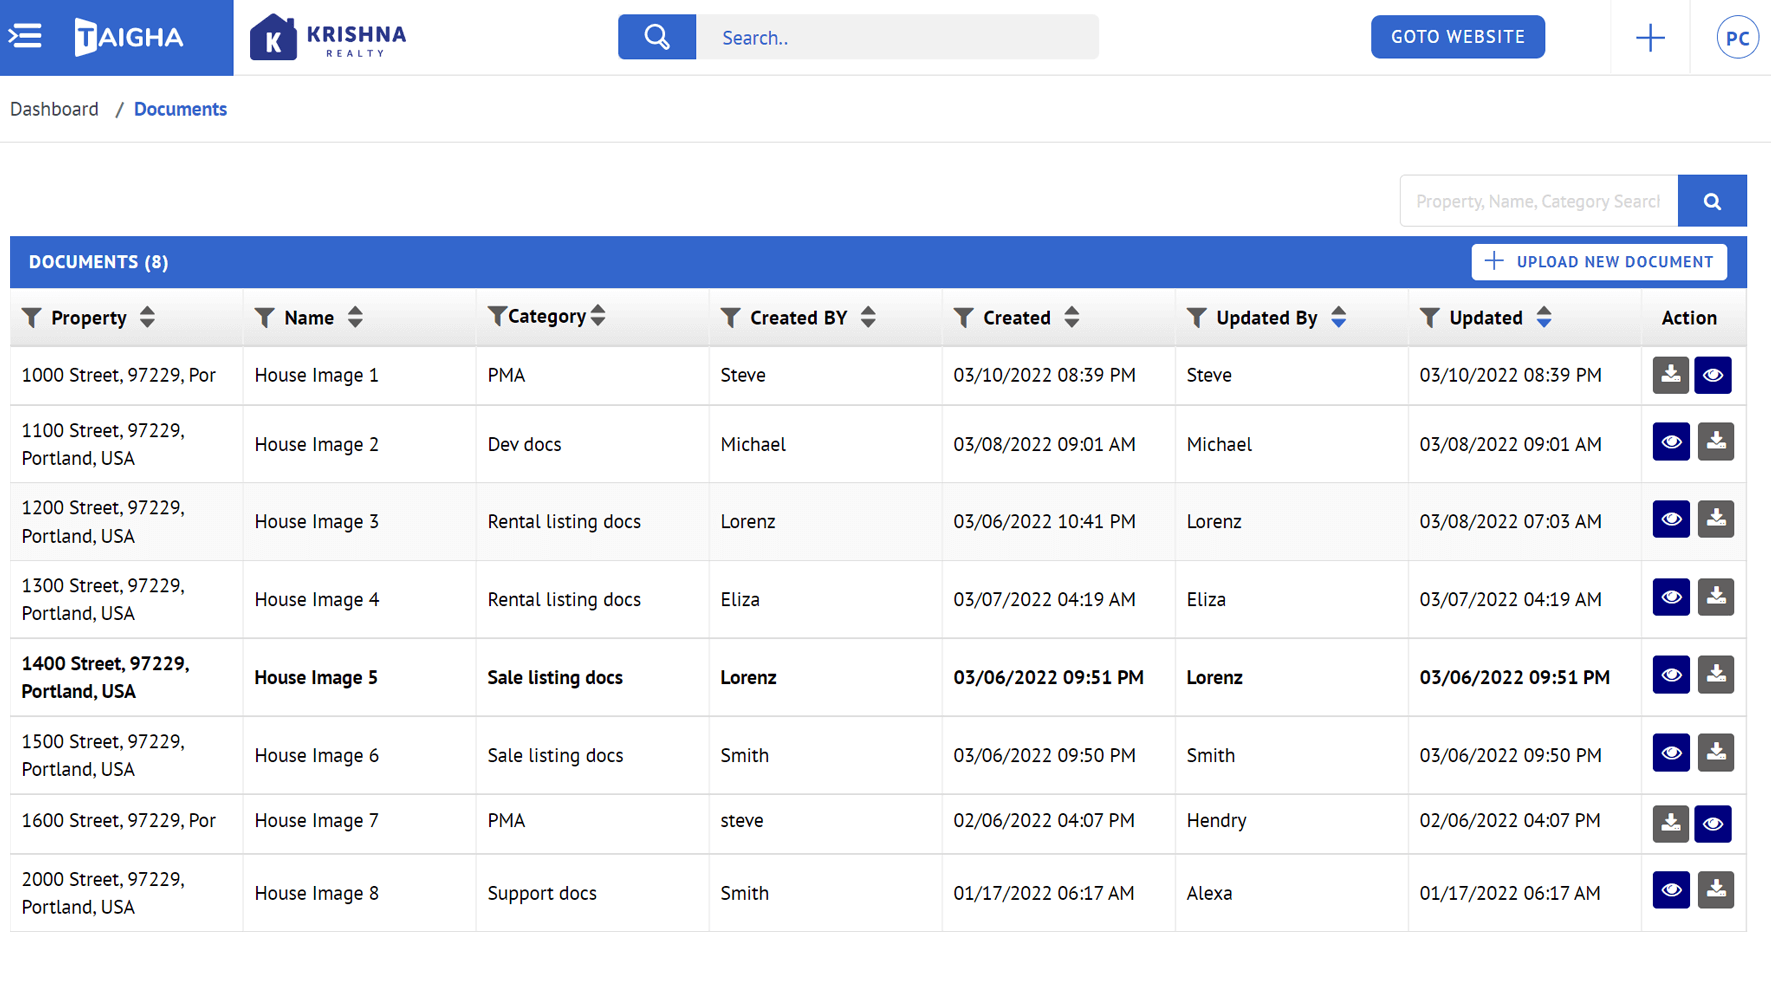Click the DOCUMENTS (8) panel title
This screenshot has width=1771, height=989.
point(98,262)
